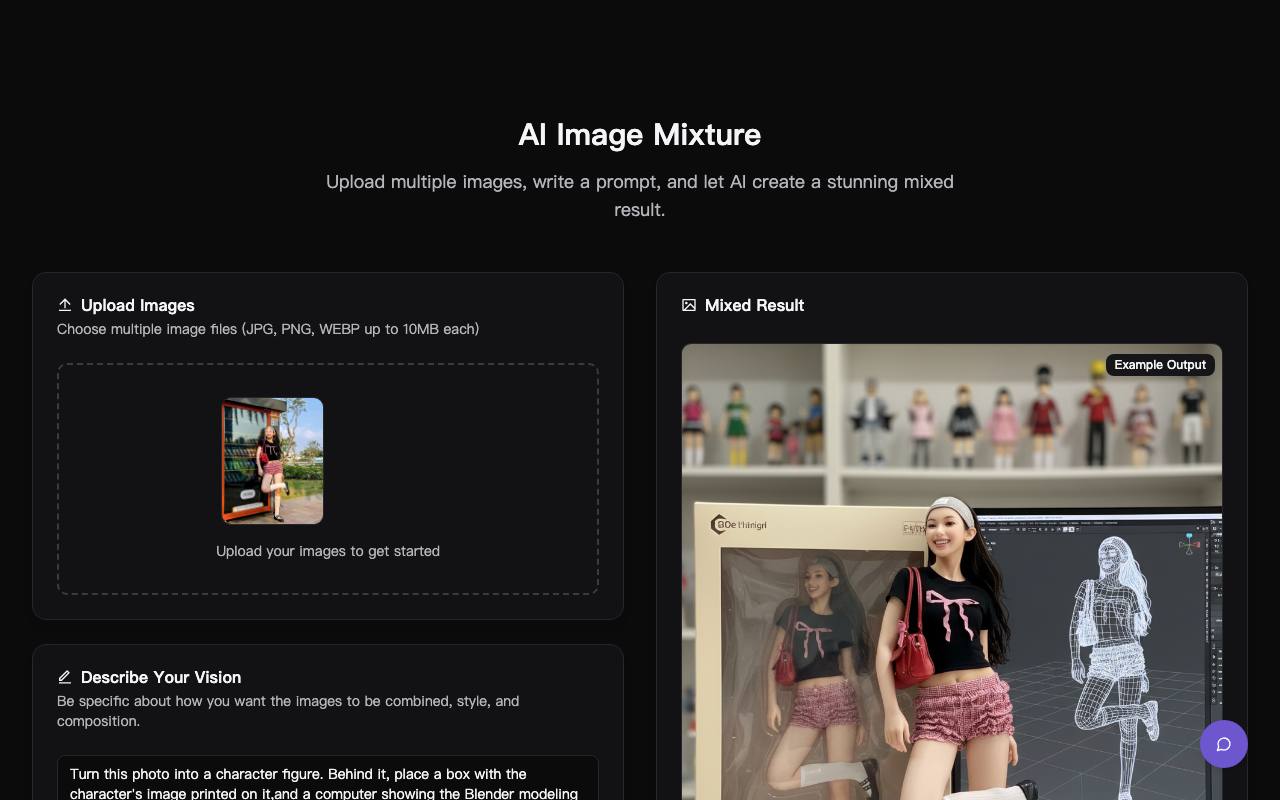Click the prompt text box starting 'Turn this photo'
Screen dimensions: 1280x800
(x=328, y=778)
